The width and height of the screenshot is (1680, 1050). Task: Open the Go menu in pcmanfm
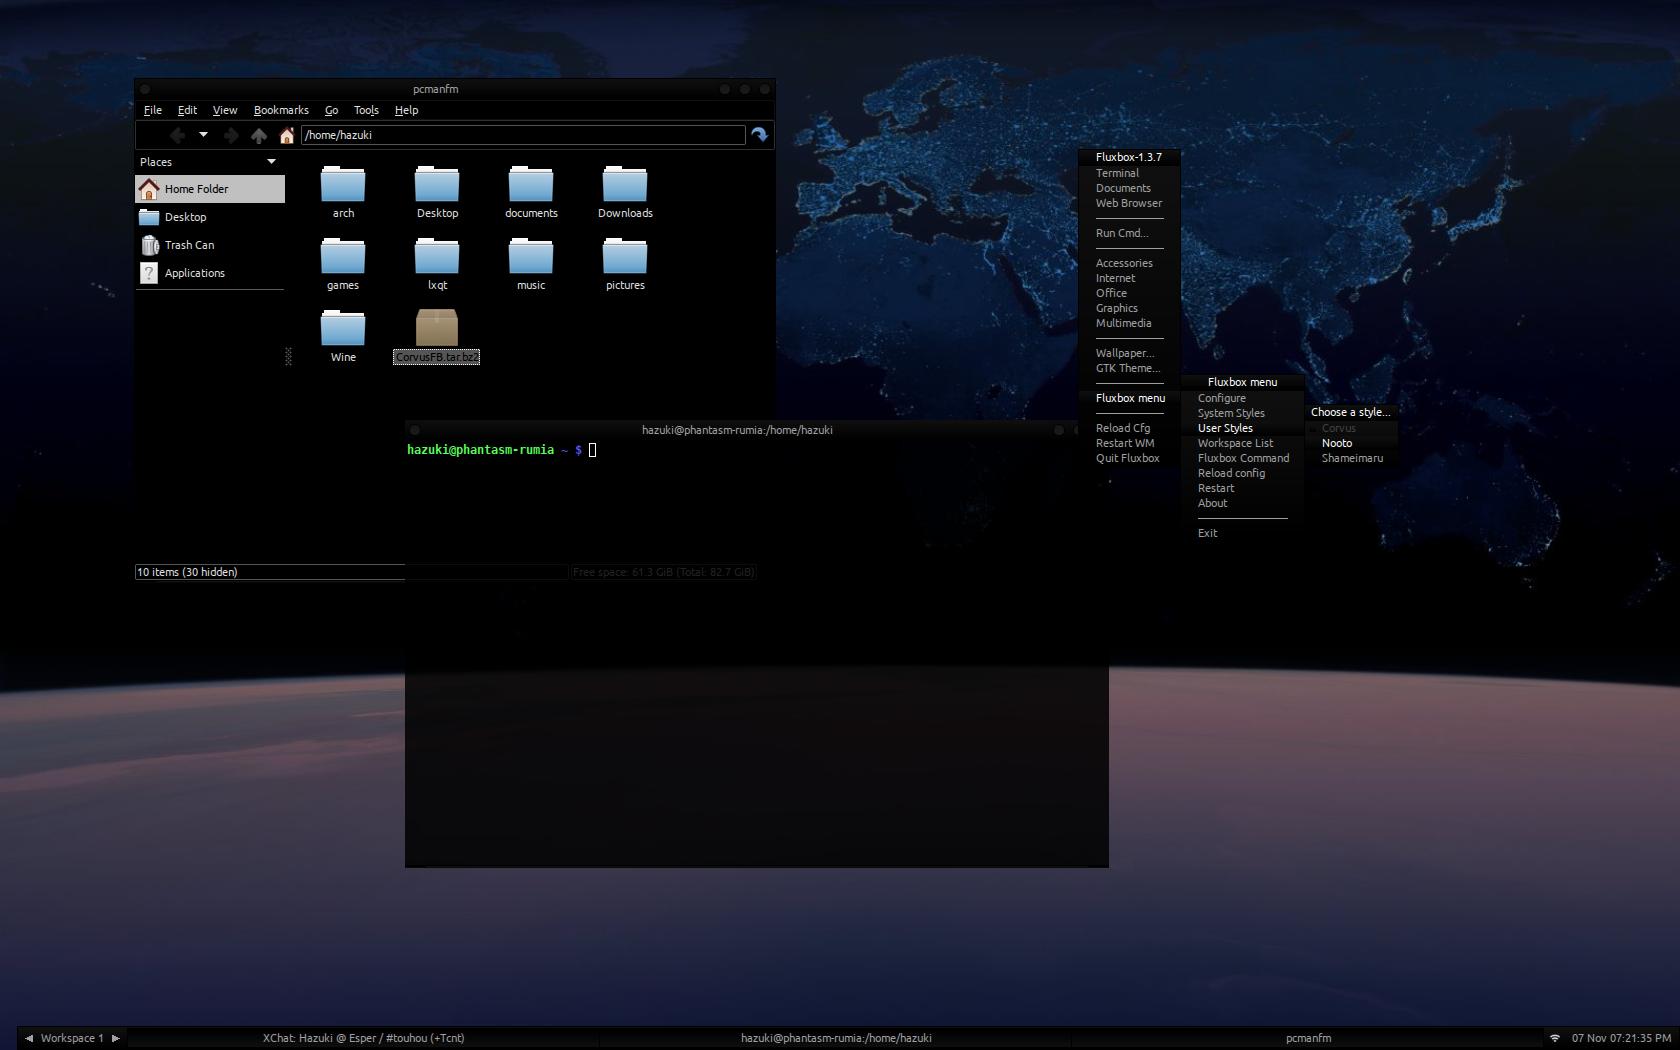pos(331,110)
